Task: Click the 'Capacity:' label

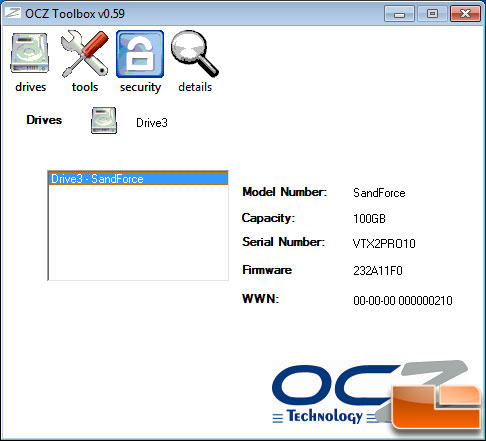Action: point(268,218)
